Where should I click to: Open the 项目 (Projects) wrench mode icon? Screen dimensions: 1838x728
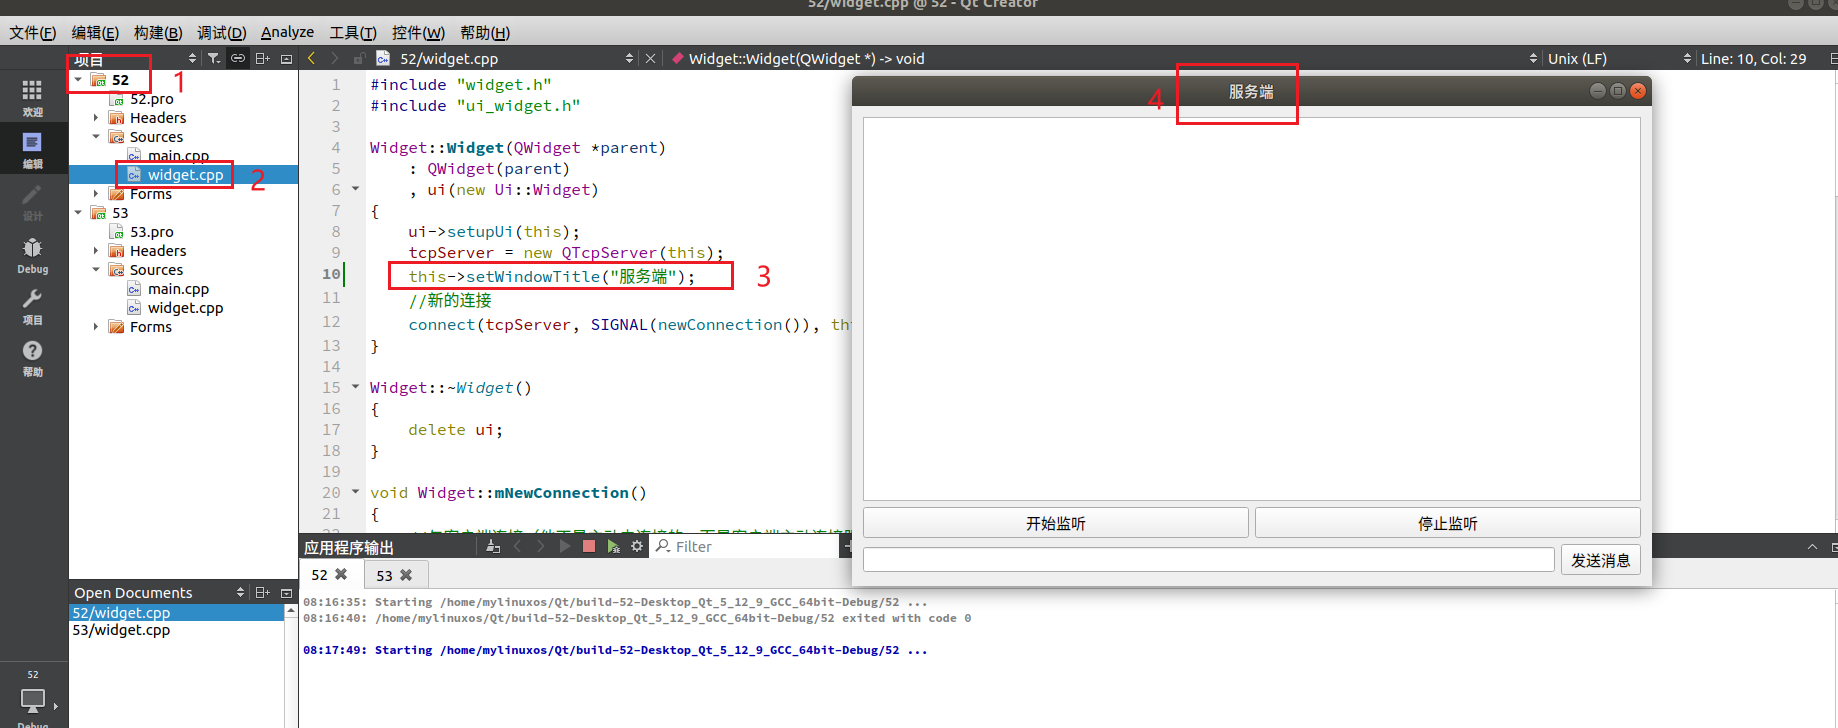tap(32, 306)
